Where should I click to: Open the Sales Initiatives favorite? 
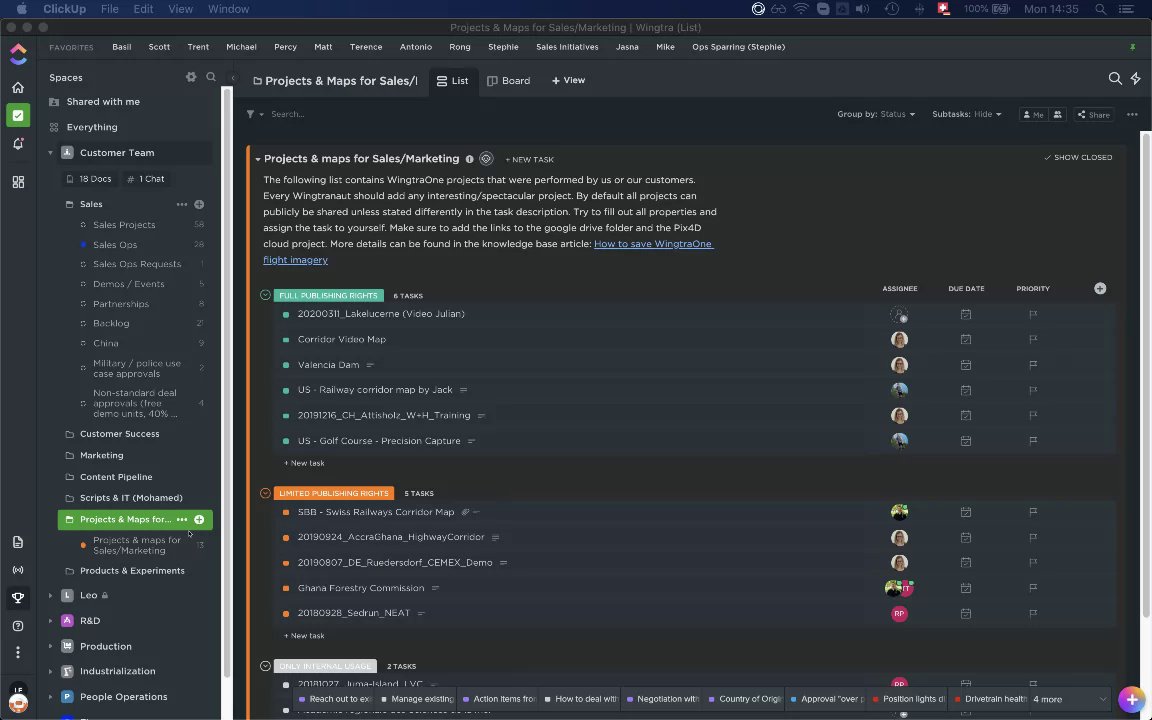coord(567,47)
